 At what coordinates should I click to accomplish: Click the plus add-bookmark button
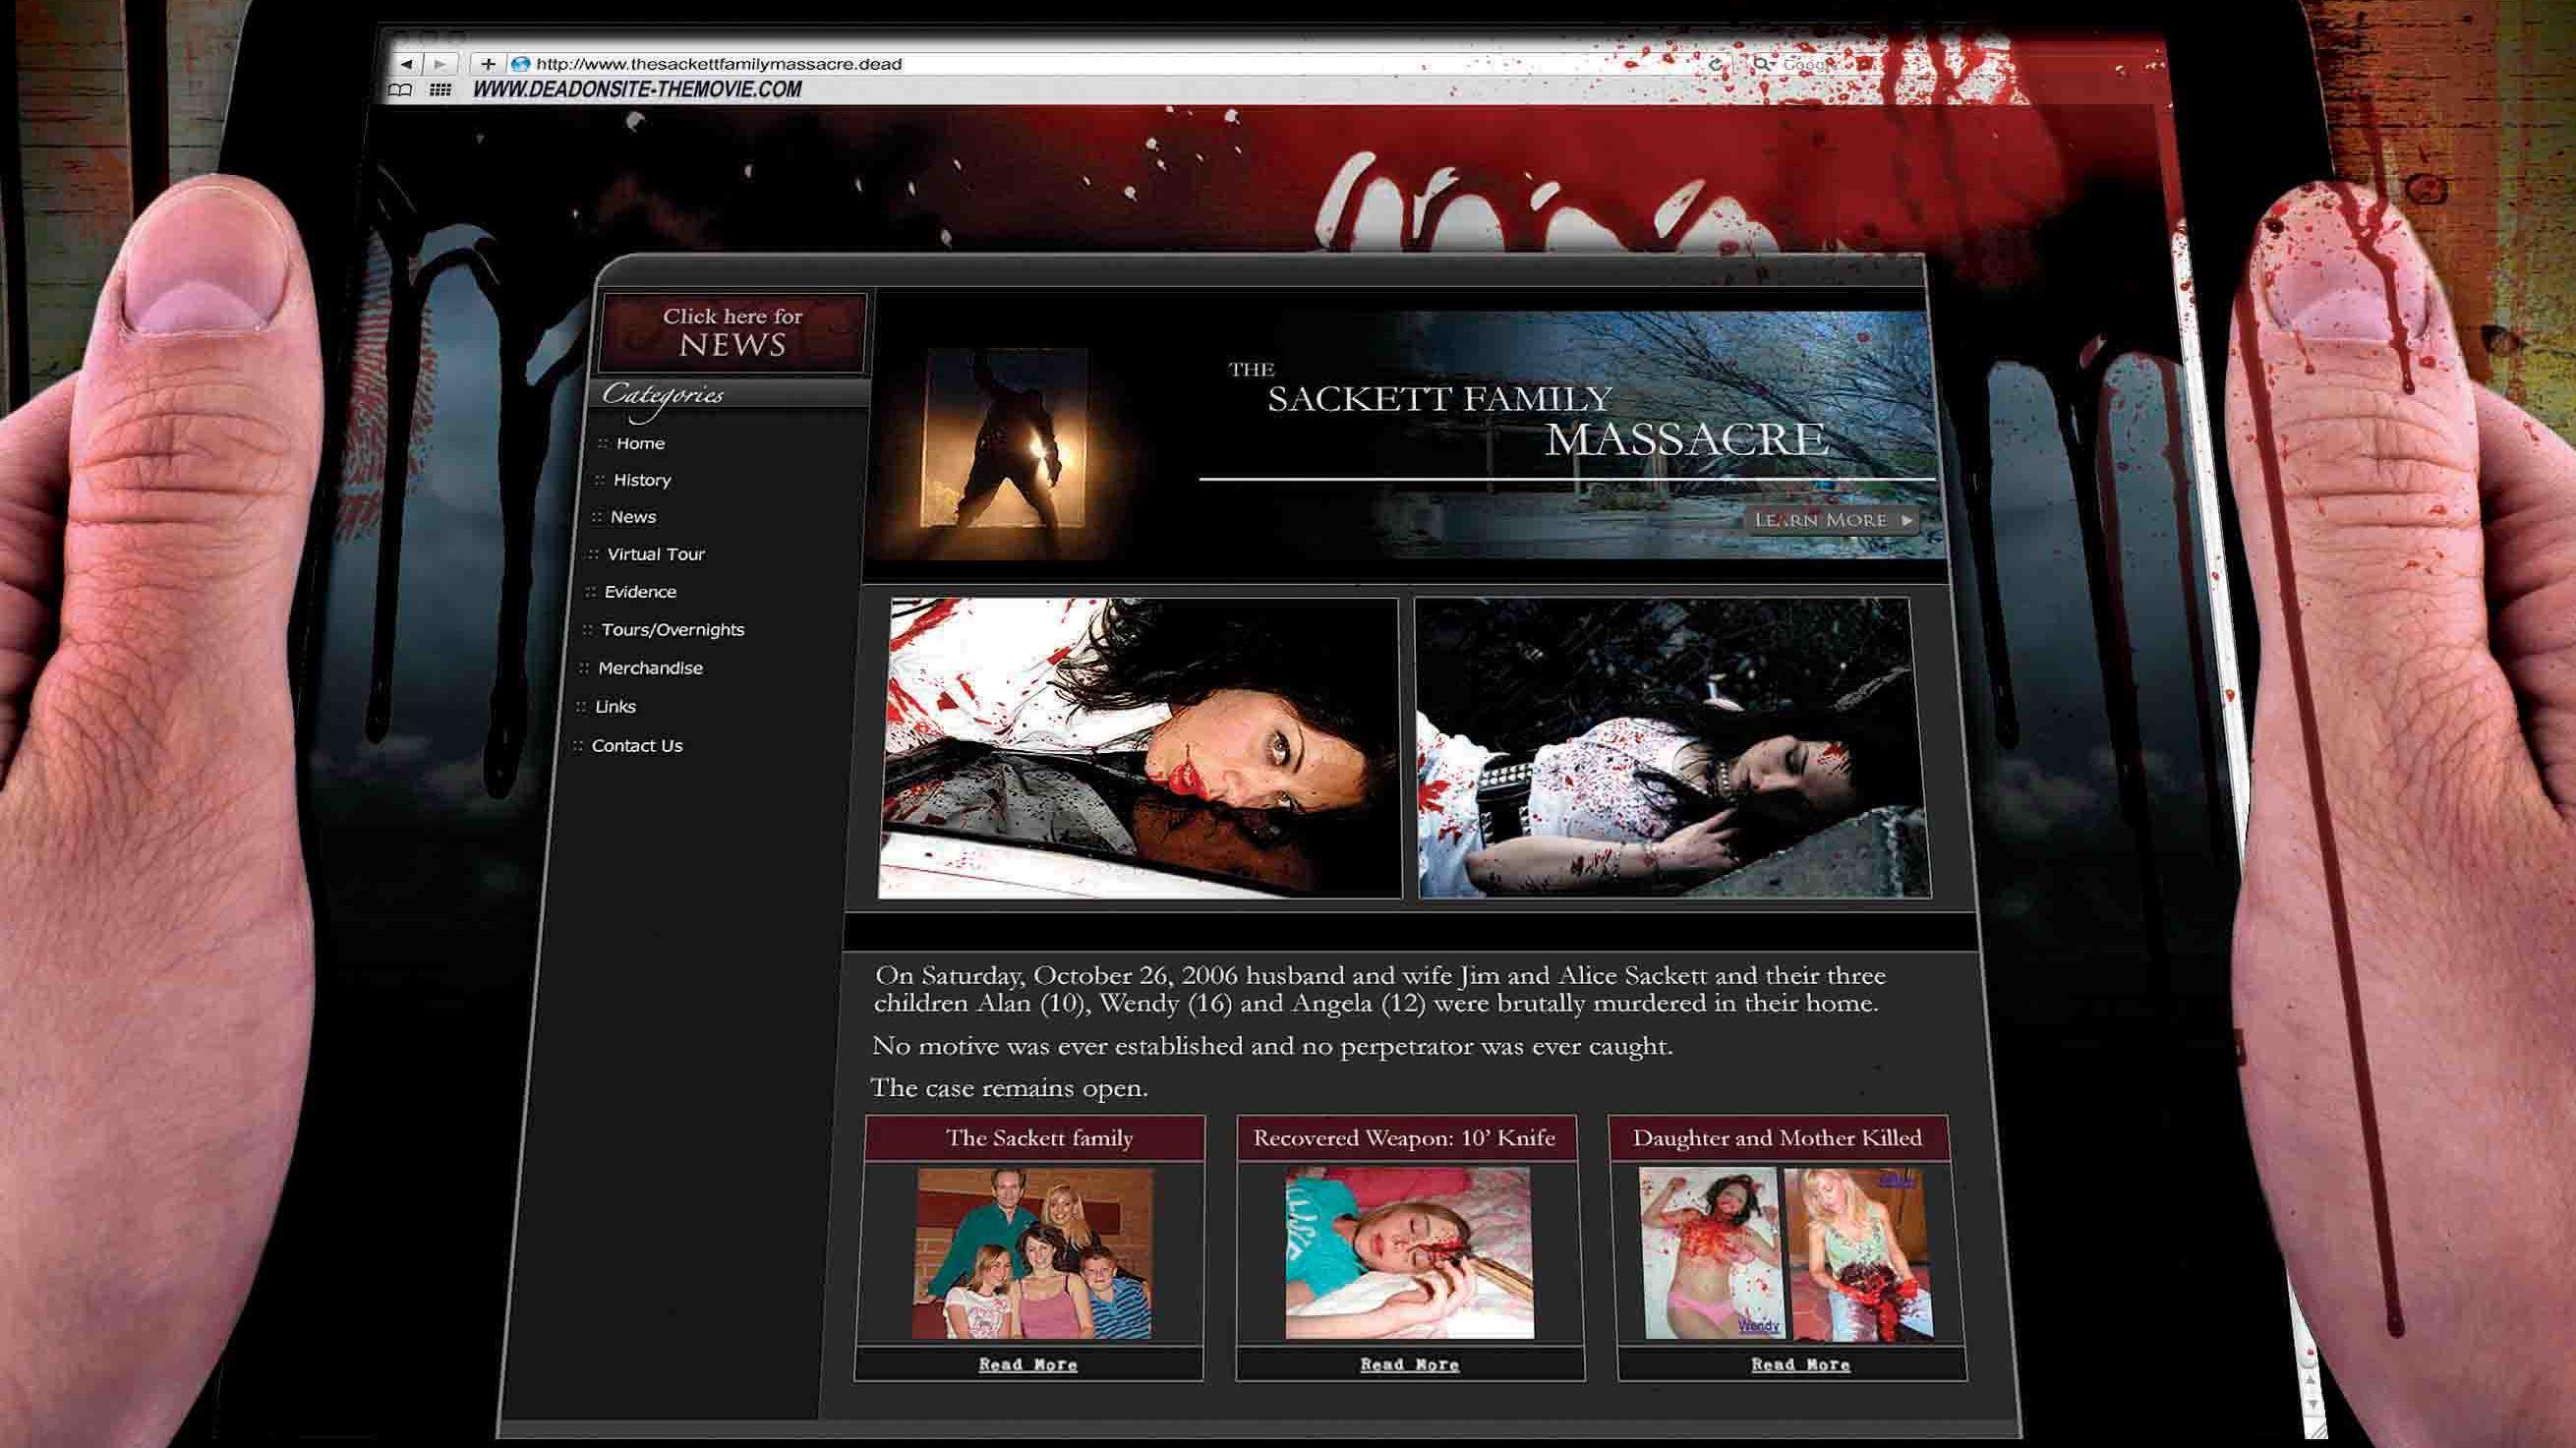(487, 64)
